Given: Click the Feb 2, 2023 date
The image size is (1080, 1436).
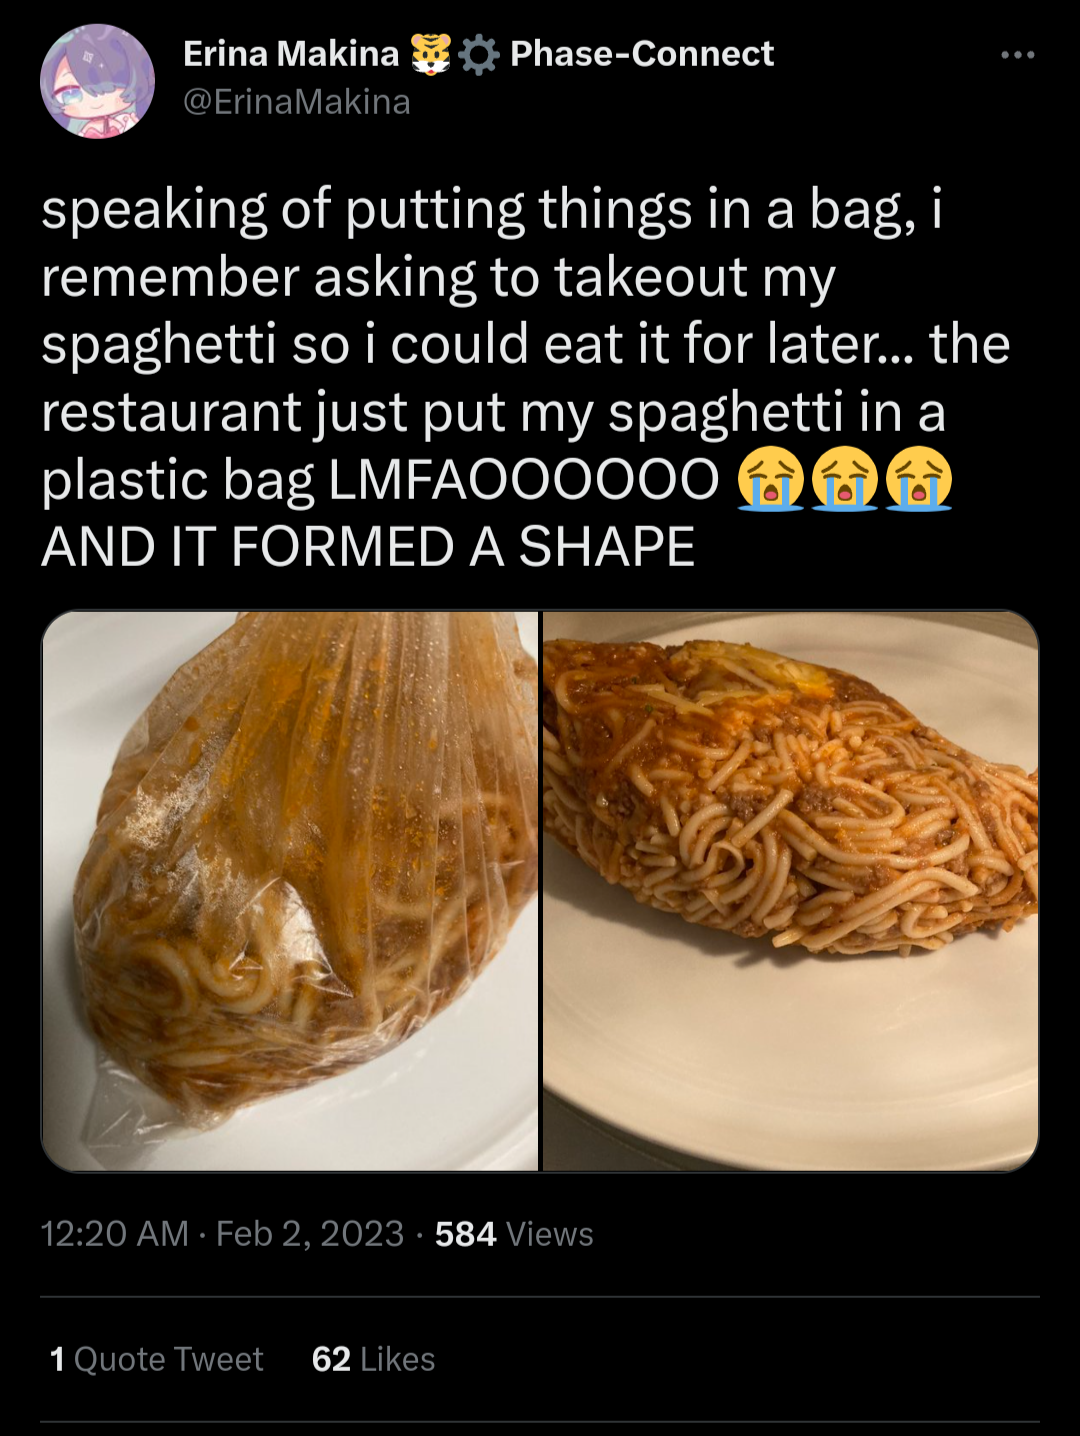Looking at the screenshot, I should coord(310,1233).
